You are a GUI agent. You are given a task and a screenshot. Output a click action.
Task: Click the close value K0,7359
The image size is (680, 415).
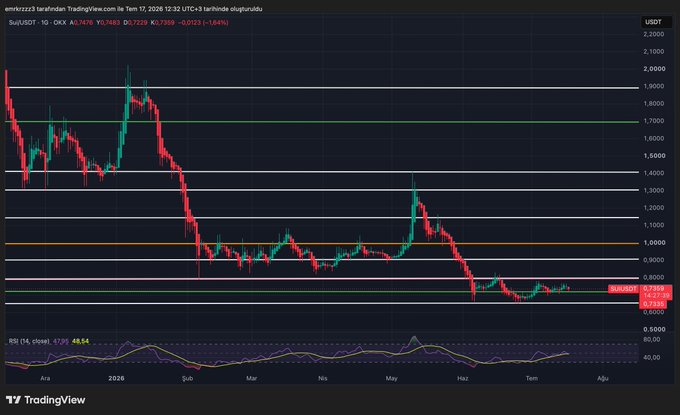(163, 23)
